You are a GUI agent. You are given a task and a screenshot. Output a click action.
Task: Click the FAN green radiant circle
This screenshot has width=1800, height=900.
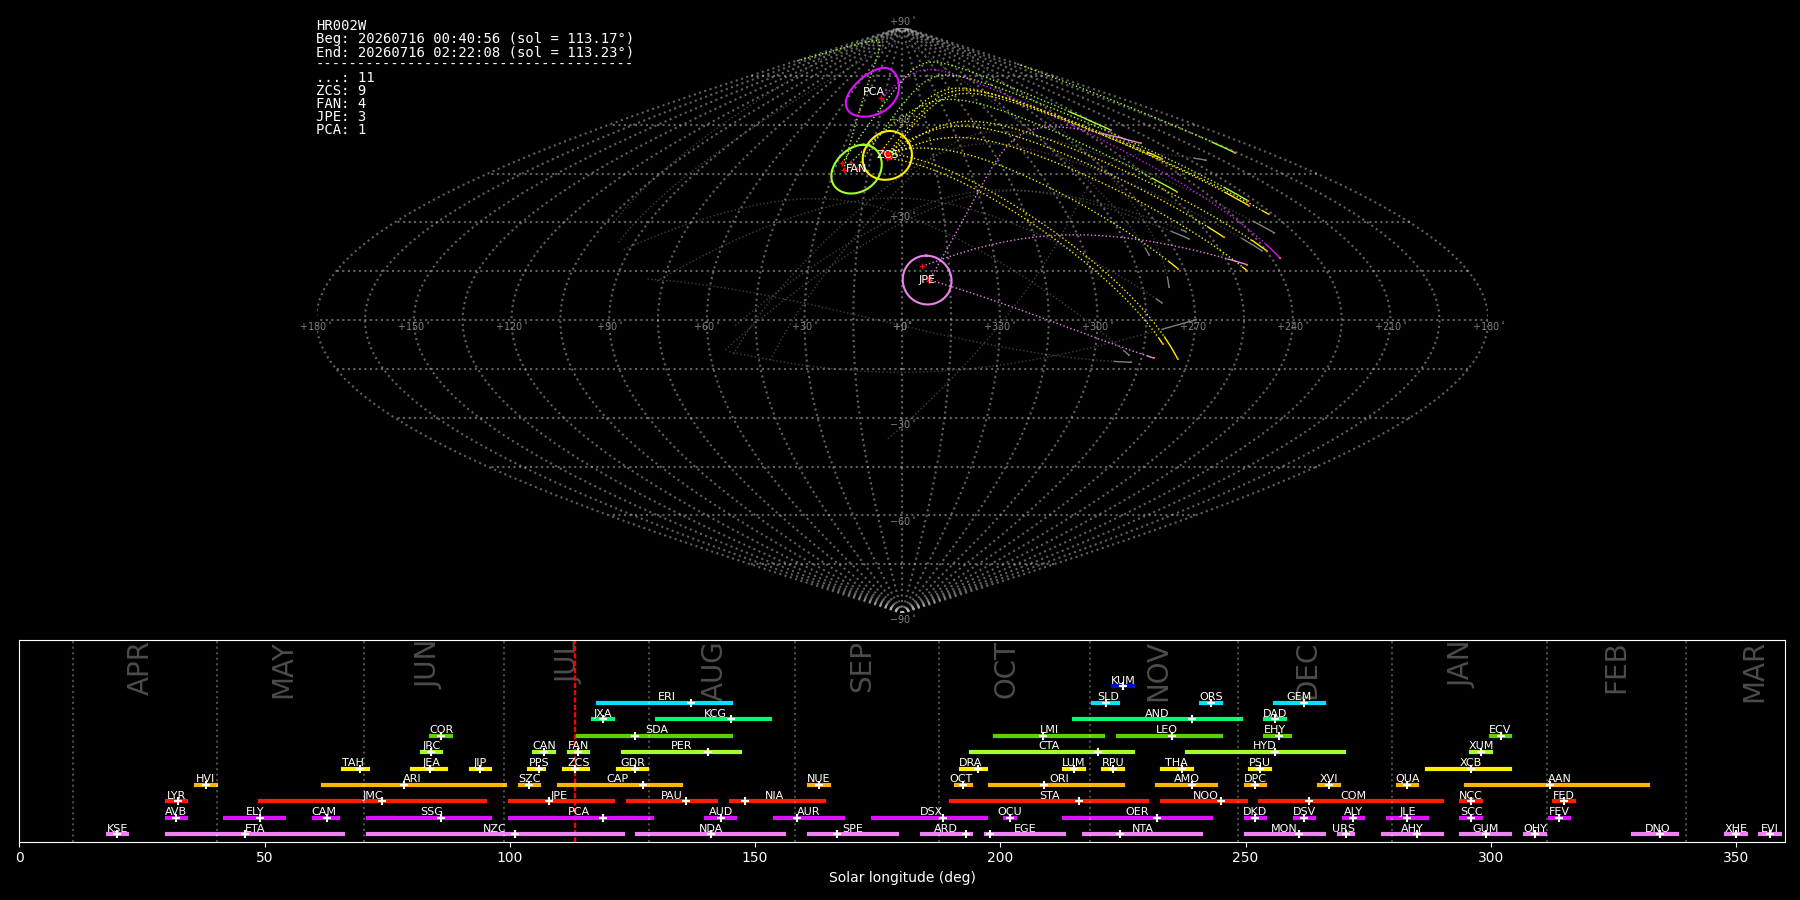tap(856, 169)
